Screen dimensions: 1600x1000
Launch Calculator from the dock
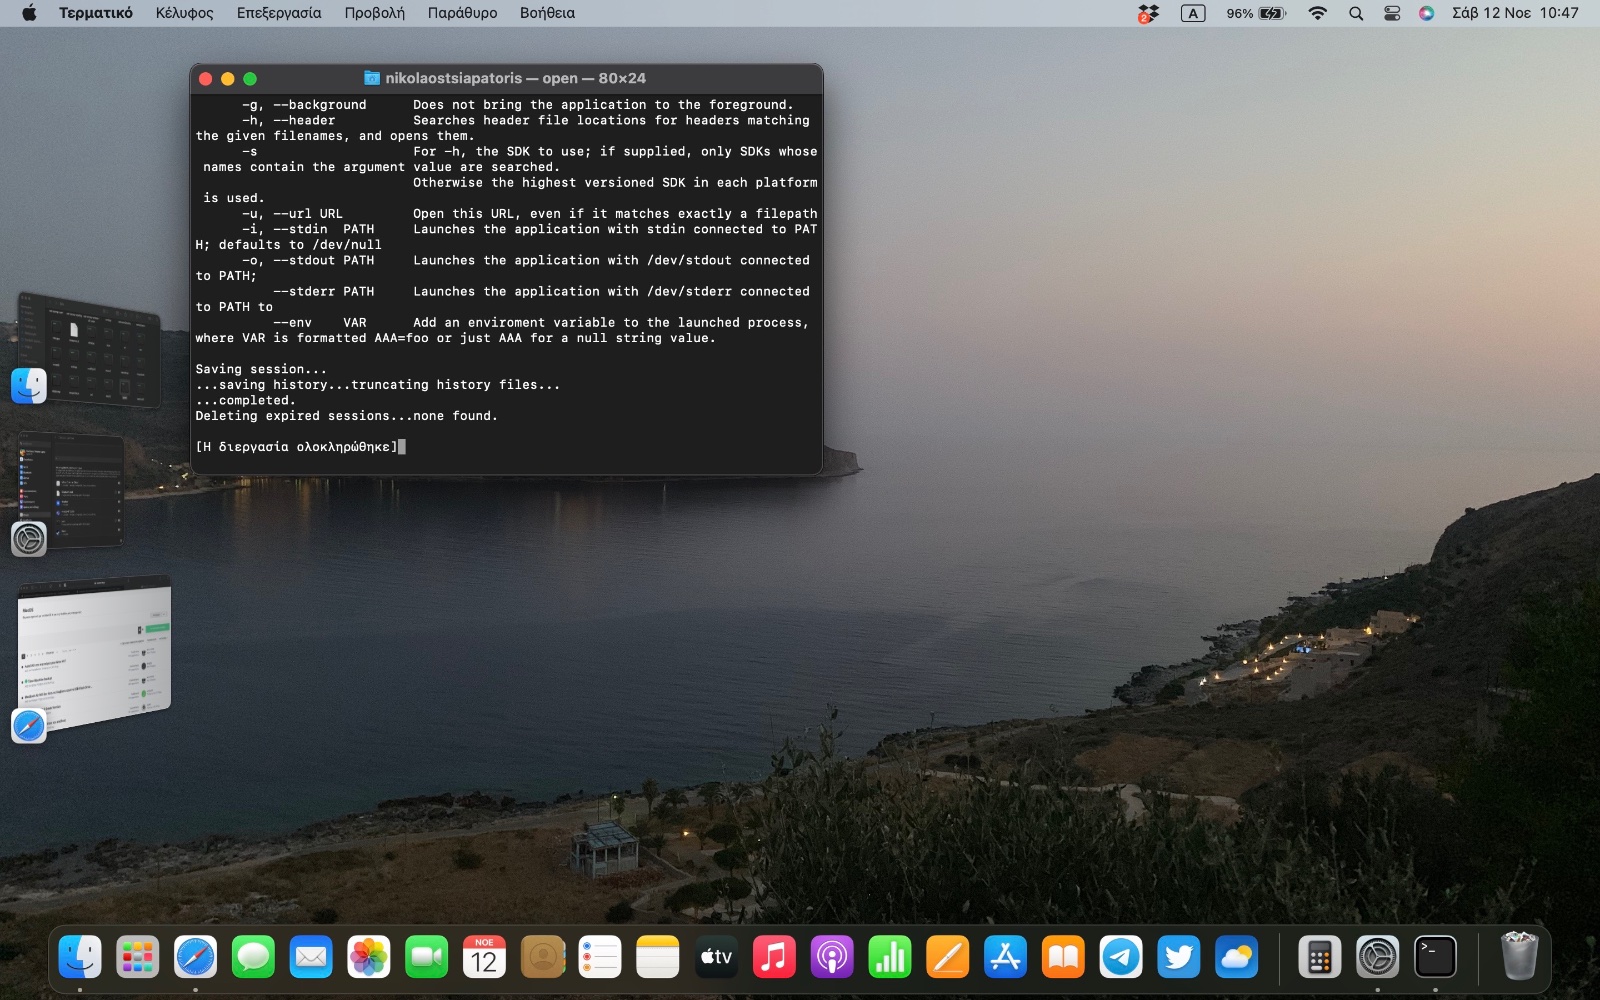pyautogui.click(x=1319, y=958)
